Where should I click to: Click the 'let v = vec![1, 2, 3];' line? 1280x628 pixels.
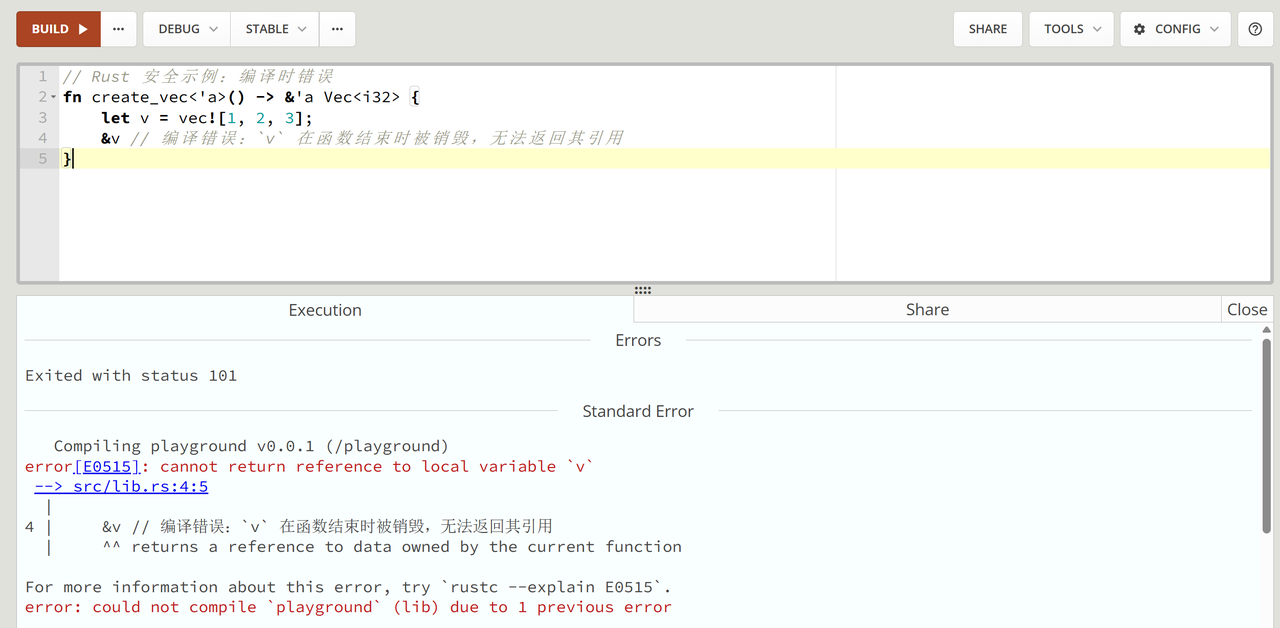pyautogui.click(x=207, y=118)
